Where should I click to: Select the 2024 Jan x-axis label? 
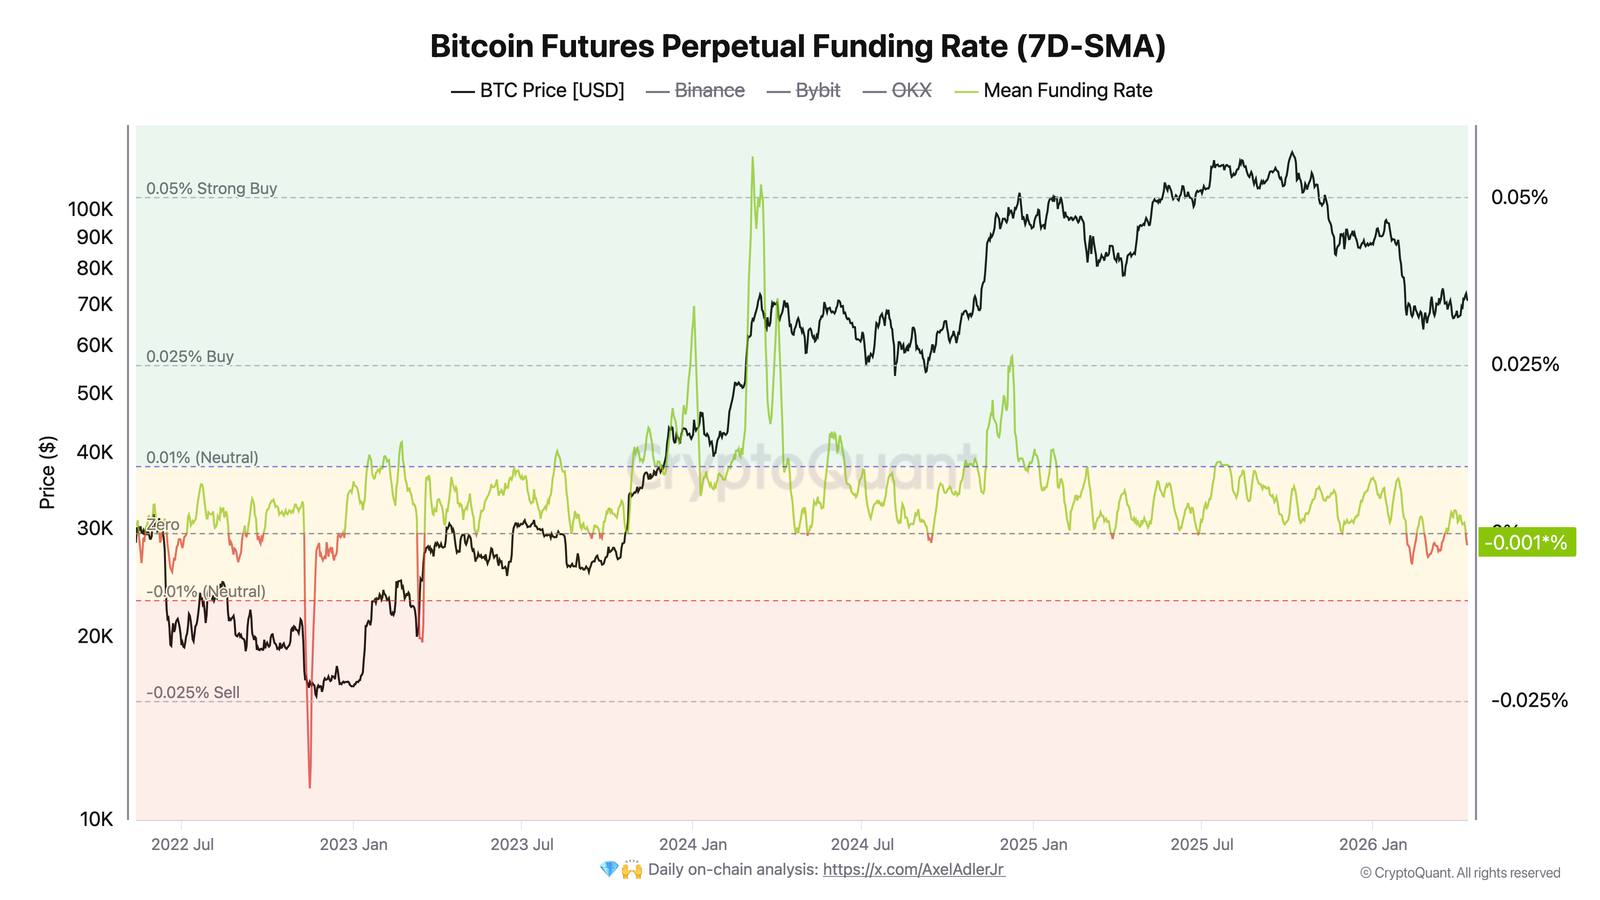click(x=693, y=845)
